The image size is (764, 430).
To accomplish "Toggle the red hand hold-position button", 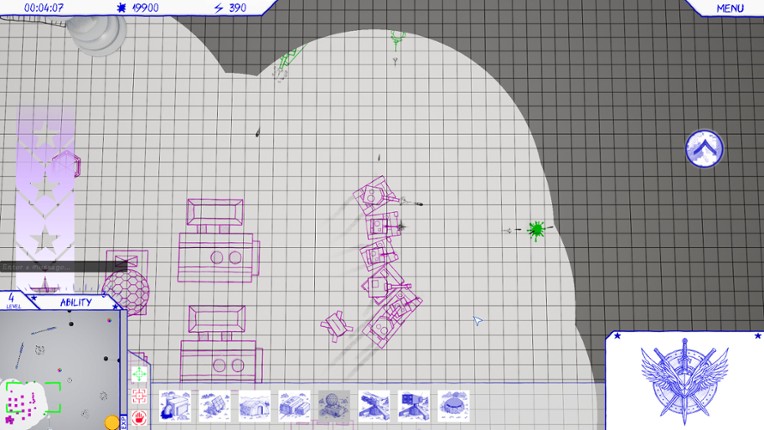I will (140, 417).
